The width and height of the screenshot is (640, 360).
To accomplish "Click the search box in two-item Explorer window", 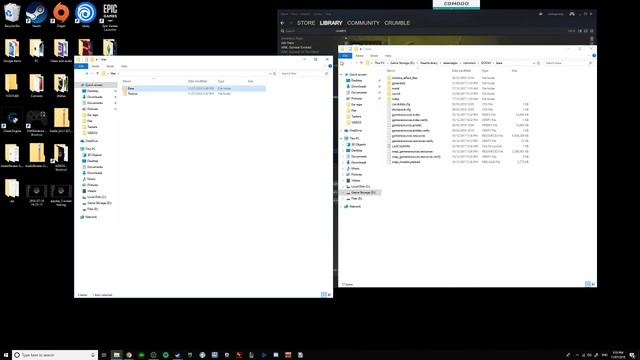I will tap(304, 73).
